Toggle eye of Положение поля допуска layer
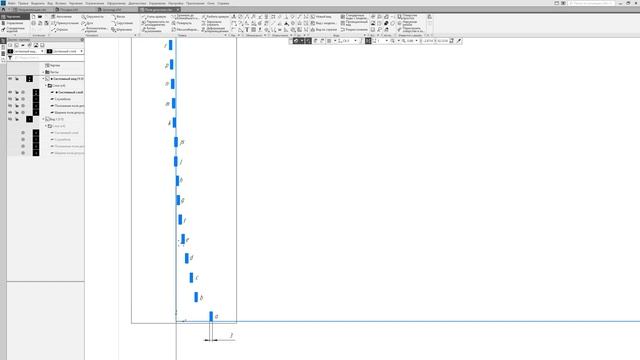This screenshot has width=640, height=360. (10, 106)
